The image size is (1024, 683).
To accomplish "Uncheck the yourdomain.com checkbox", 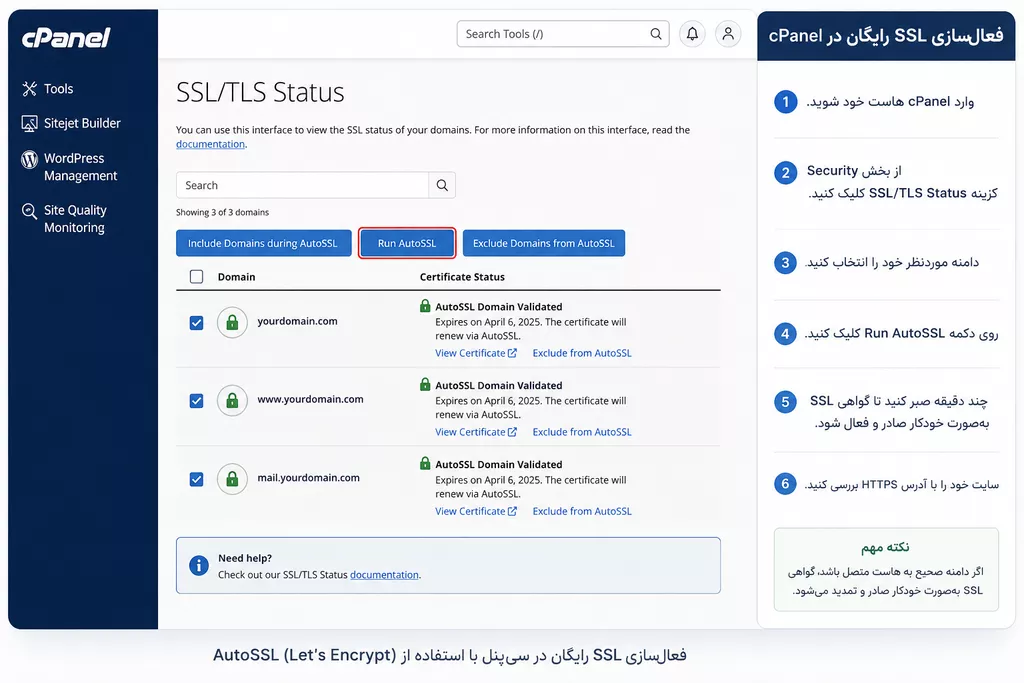I will (x=196, y=323).
